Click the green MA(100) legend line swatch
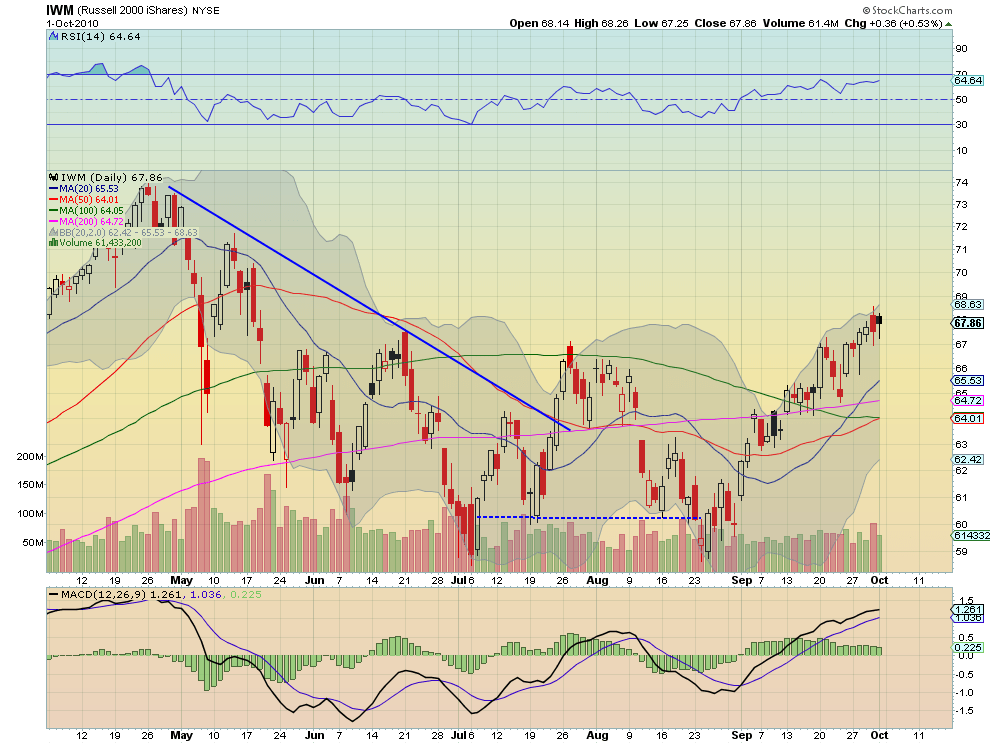Screen dimensions: 990x744 click(x=54, y=211)
